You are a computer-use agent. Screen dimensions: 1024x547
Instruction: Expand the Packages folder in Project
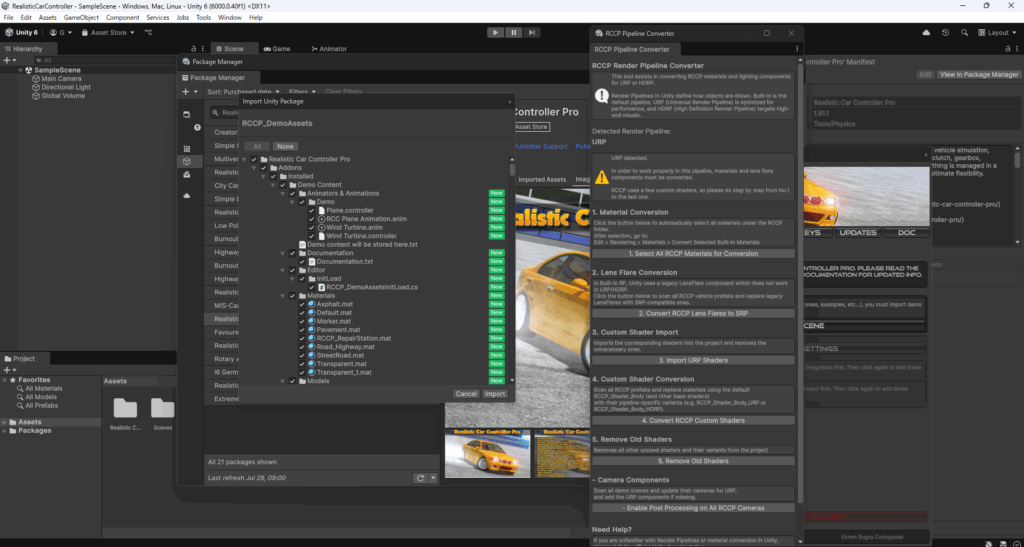[x=5, y=431]
